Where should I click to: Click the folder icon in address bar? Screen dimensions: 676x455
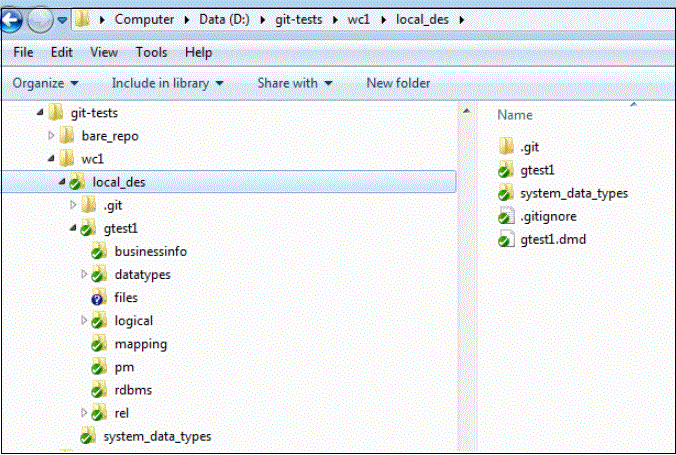[x=82, y=19]
